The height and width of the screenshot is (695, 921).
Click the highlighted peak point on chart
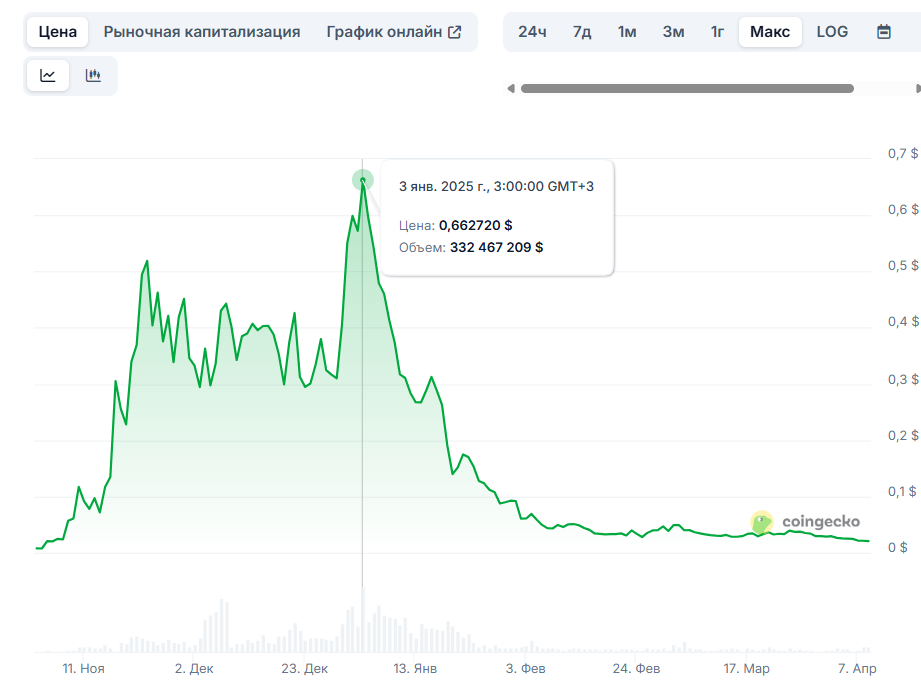[362, 180]
